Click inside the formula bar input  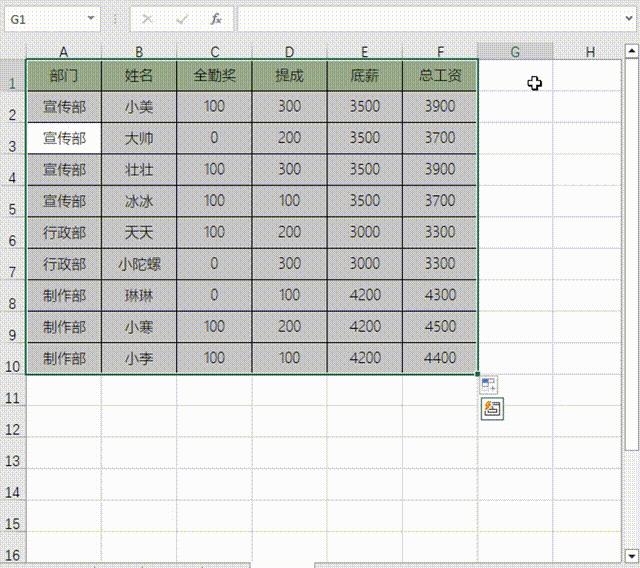click(x=431, y=19)
